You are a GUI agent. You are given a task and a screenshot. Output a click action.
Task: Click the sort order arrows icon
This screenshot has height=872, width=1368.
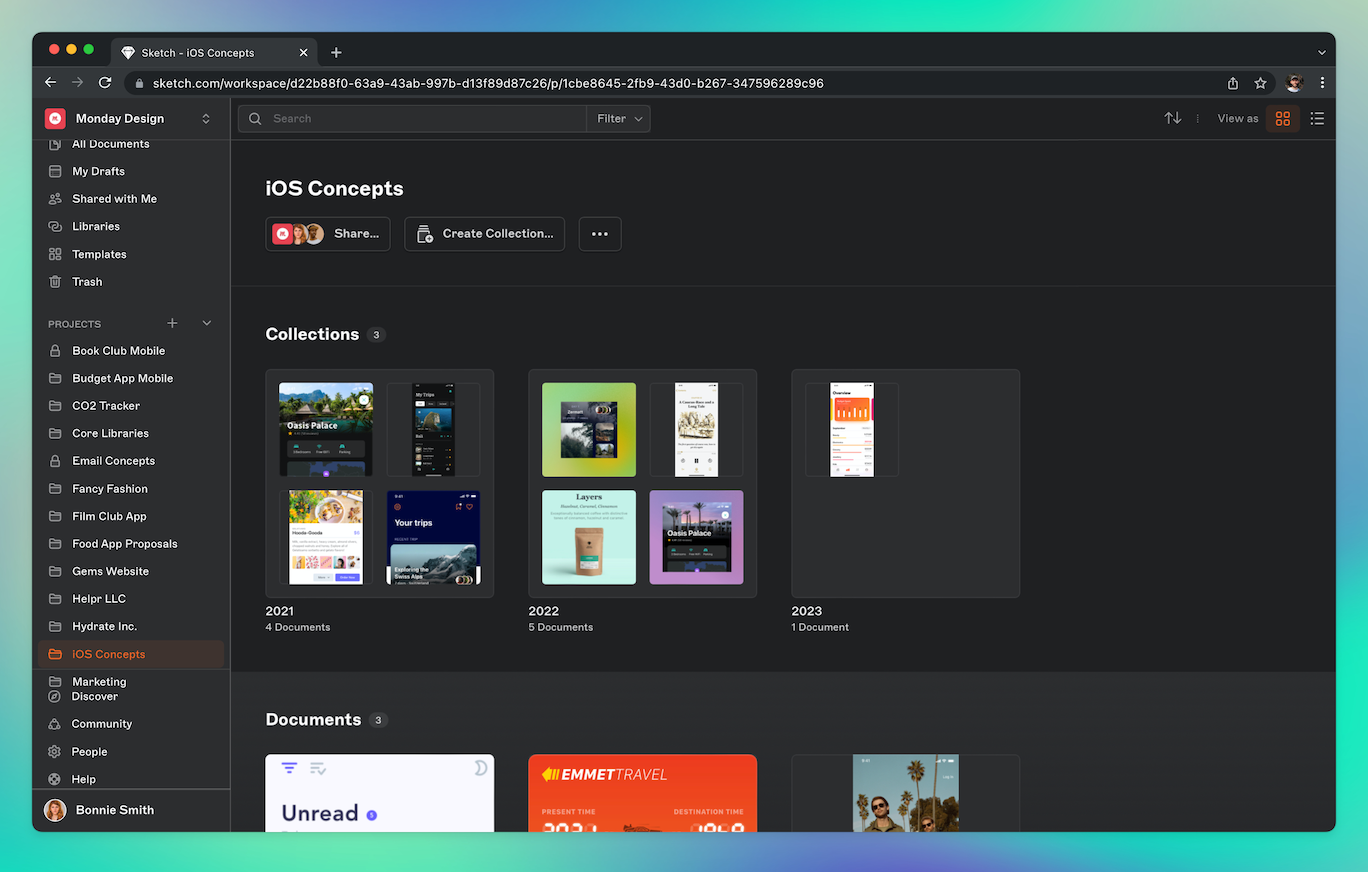point(1173,118)
